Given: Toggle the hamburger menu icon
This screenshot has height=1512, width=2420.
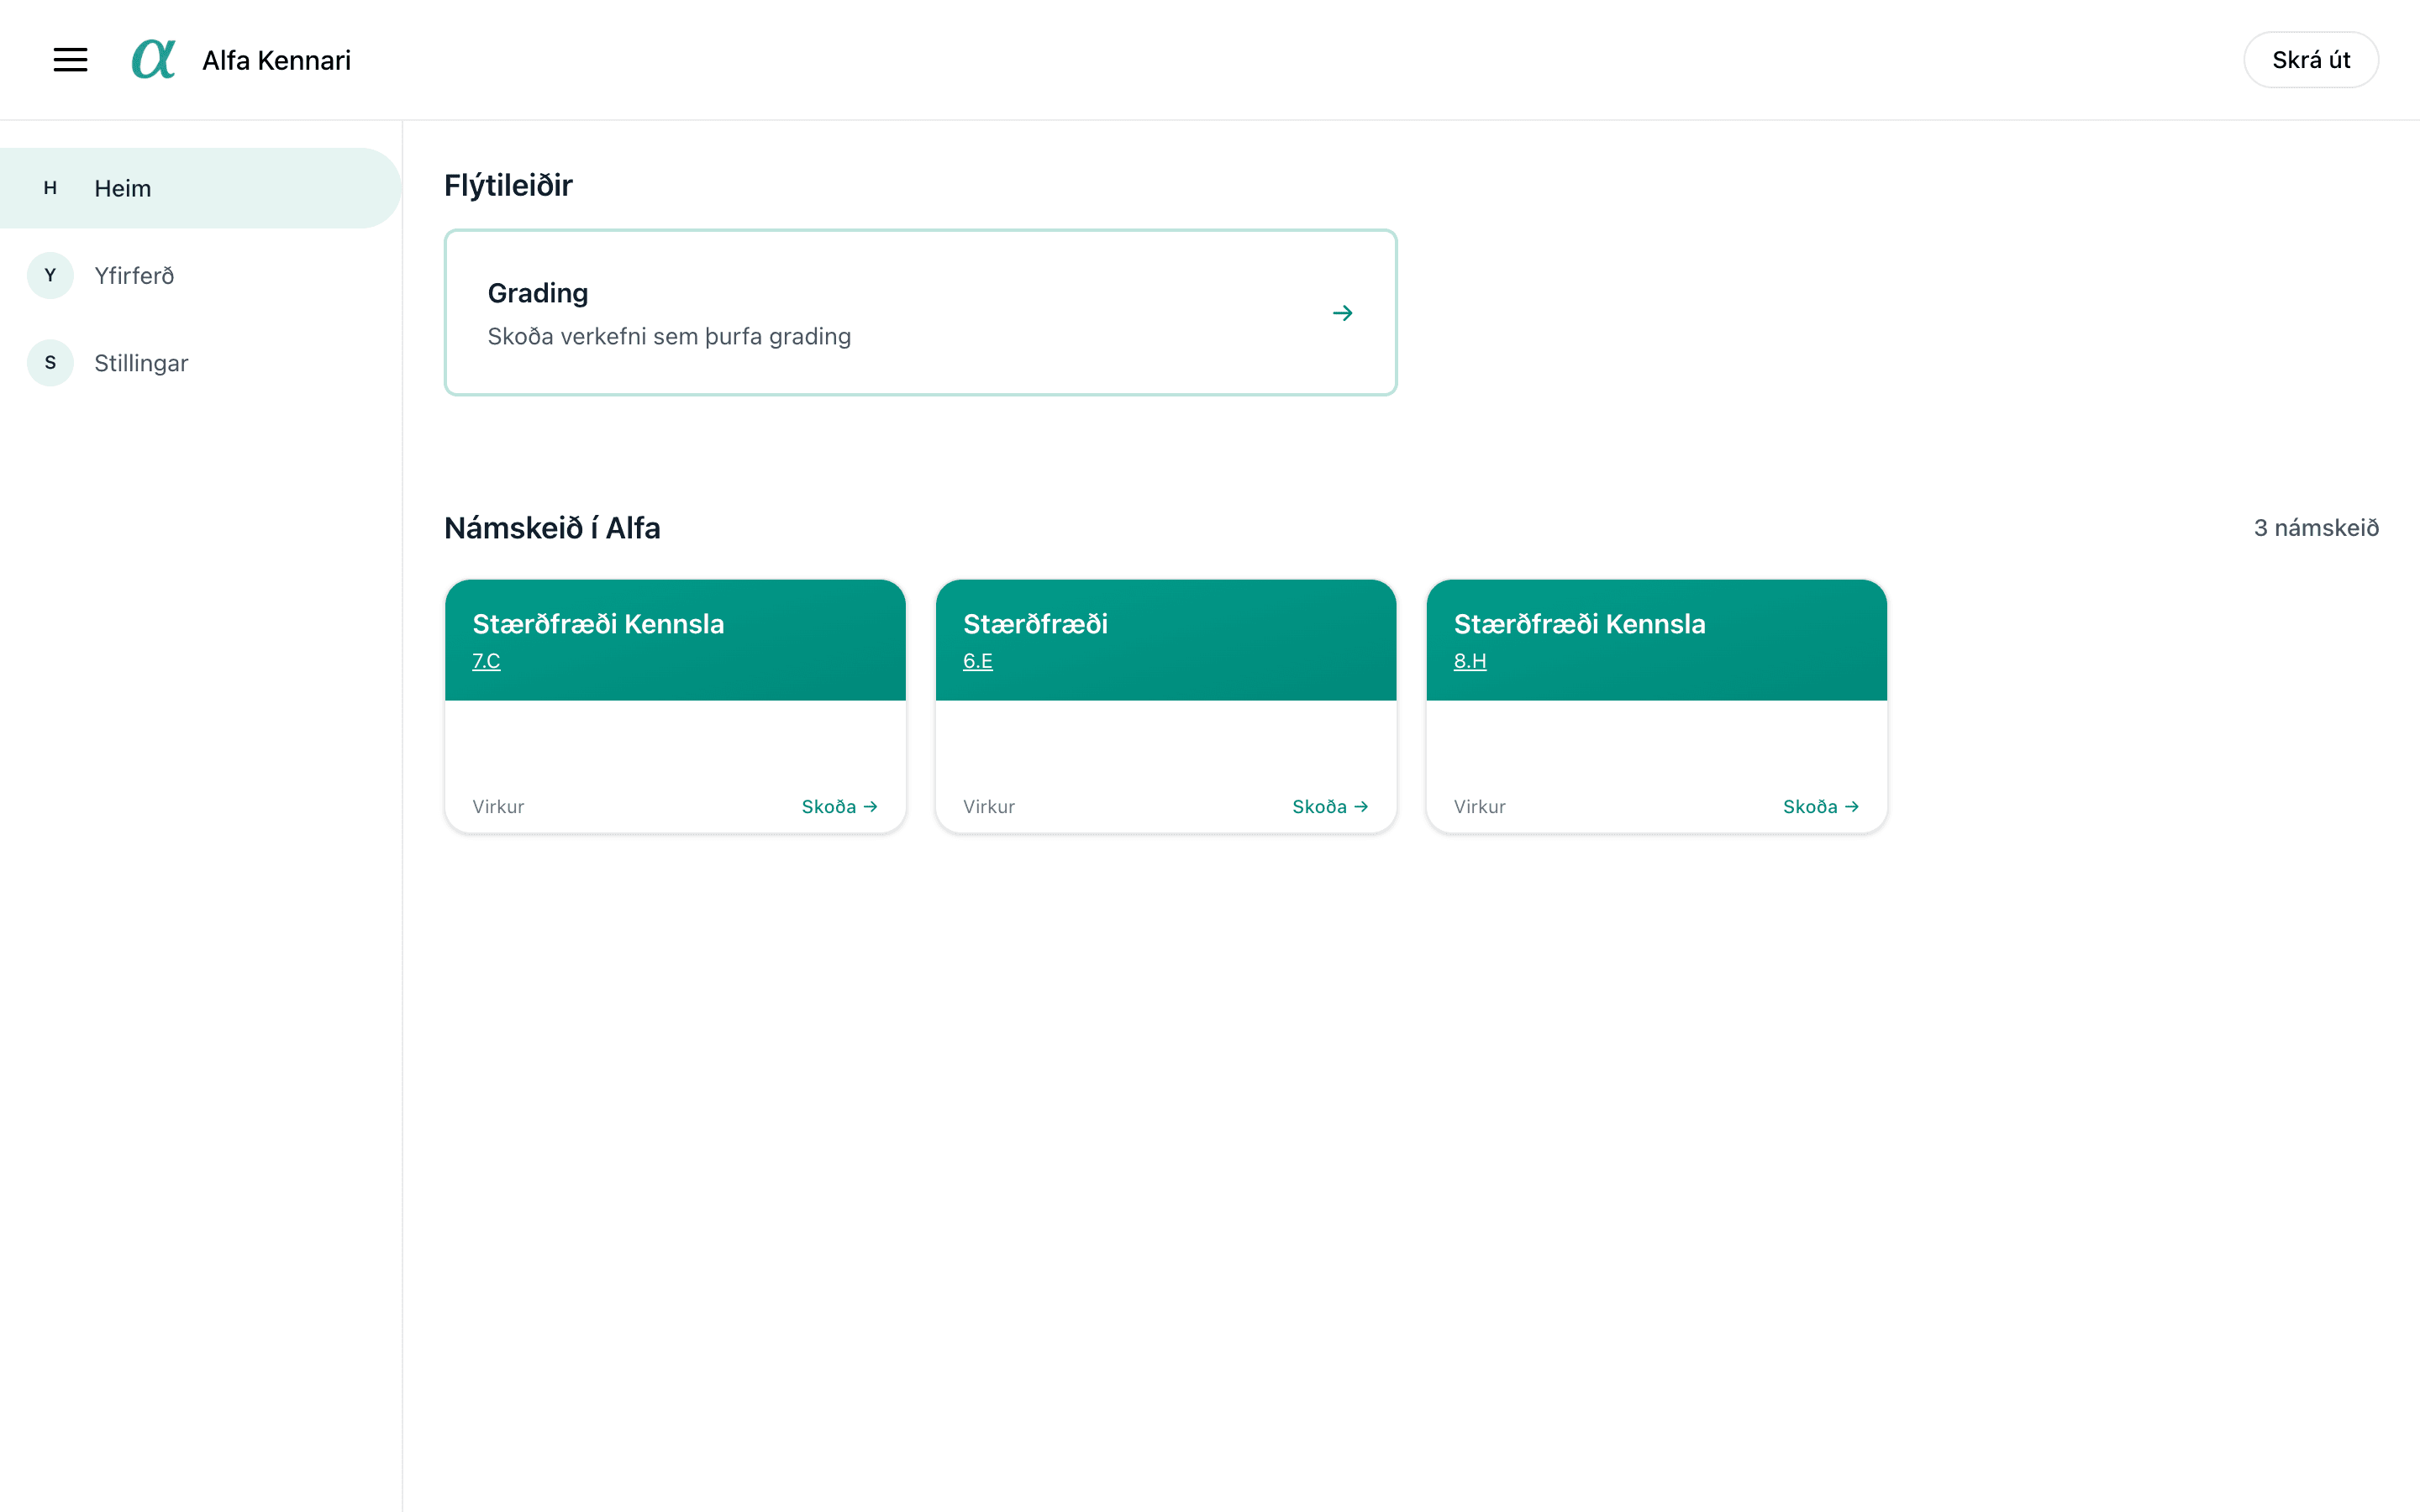Looking at the screenshot, I should 70,60.
